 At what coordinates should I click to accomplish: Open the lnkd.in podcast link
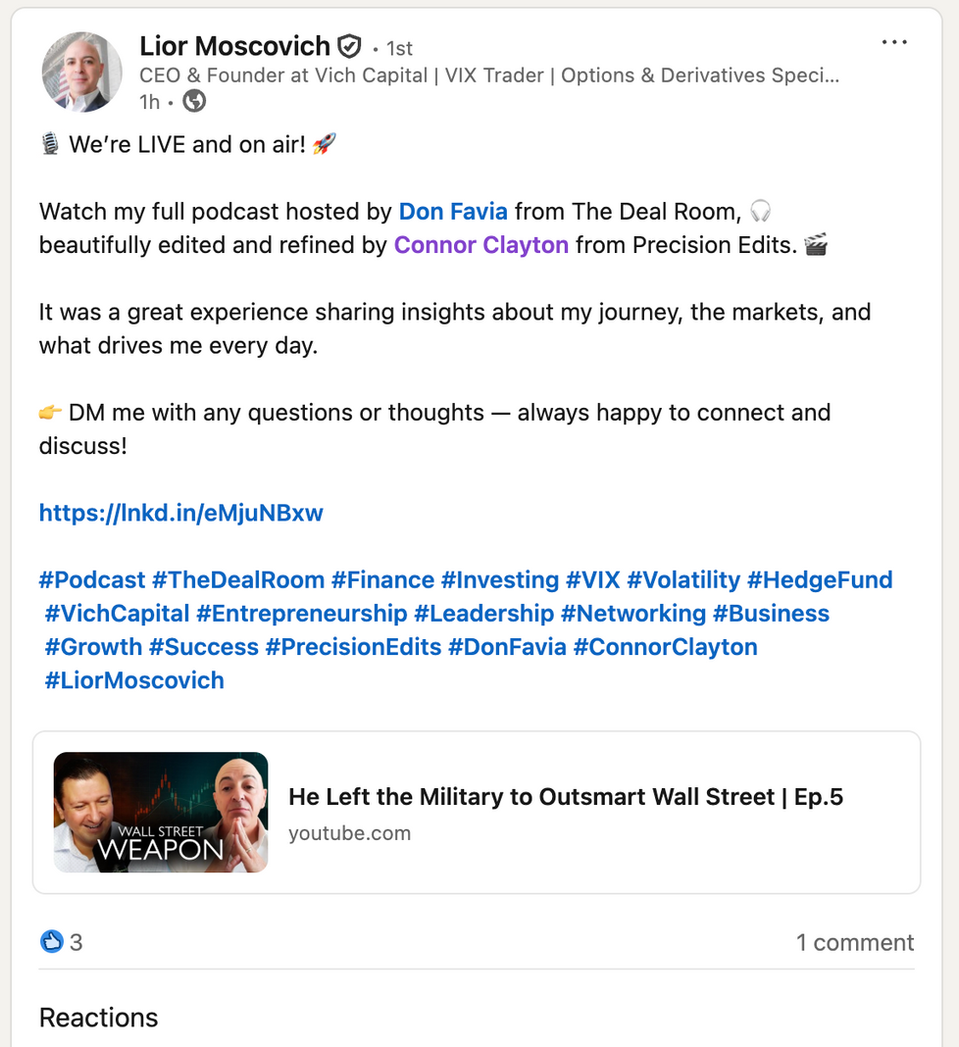pos(181,513)
